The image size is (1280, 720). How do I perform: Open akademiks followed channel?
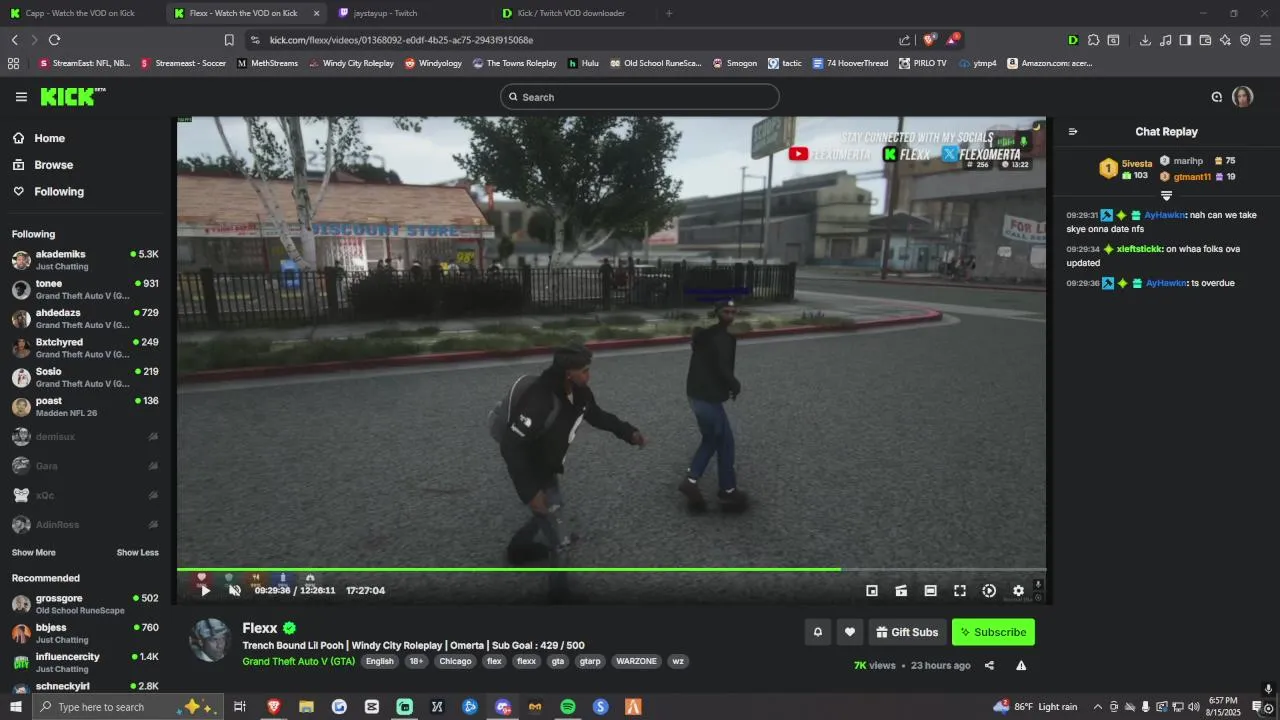[x=85, y=260]
